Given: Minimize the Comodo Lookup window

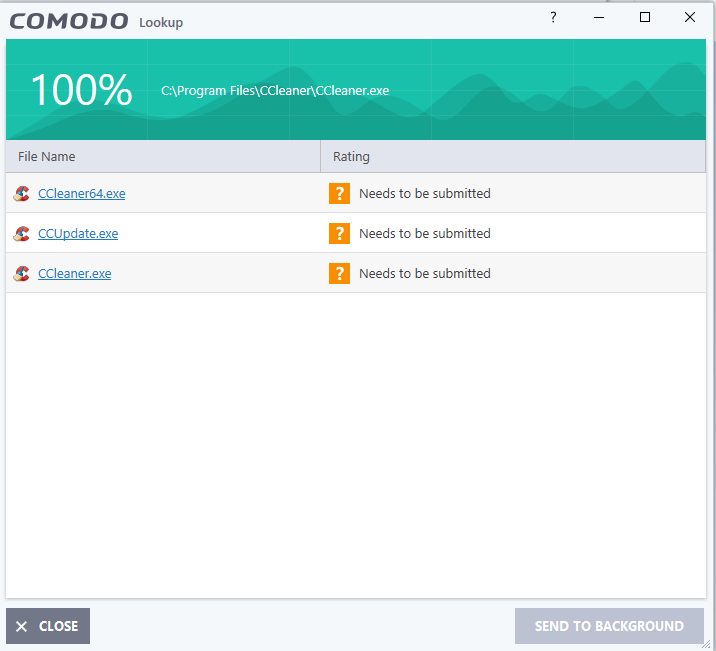Looking at the screenshot, I should 599,17.
